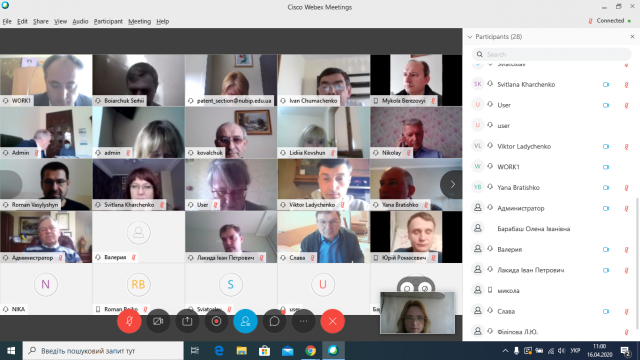Image resolution: width=640 pixels, height=360 pixels.
Task: Start recording with the record button
Action: coord(216,321)
